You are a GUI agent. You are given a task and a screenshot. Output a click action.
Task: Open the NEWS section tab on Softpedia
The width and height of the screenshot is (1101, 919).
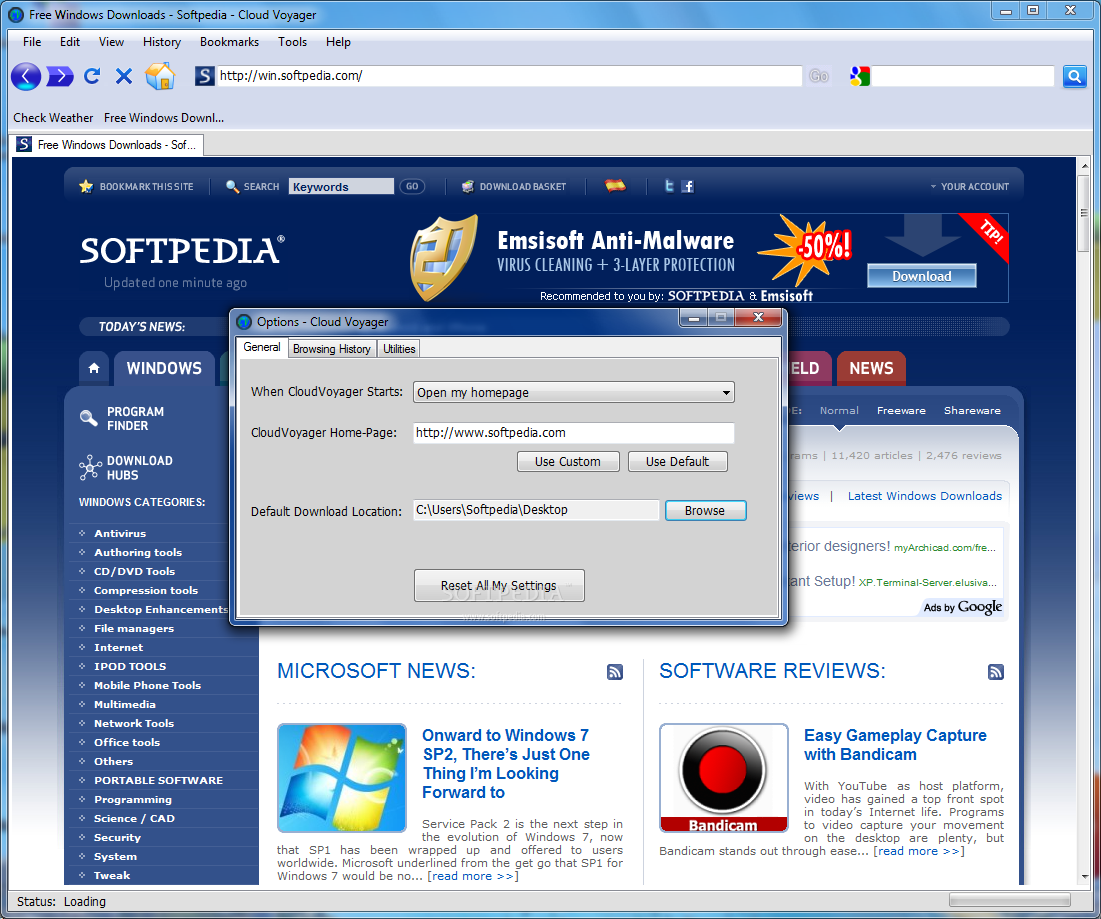click(871, 369)
